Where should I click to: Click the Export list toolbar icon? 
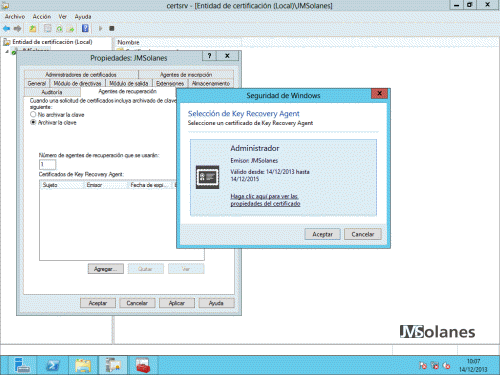coord(70,29)
